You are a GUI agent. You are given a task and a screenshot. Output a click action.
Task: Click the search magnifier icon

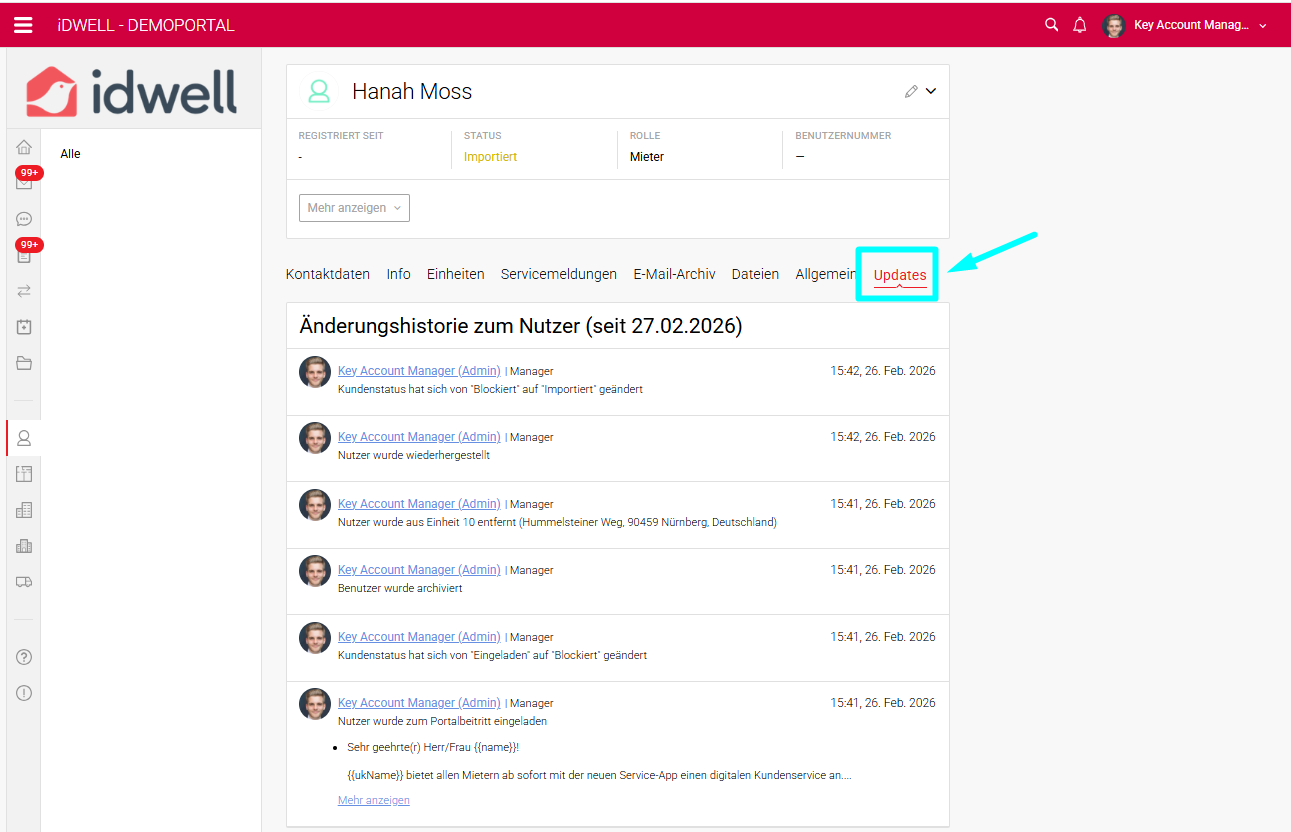(1051, 25)
